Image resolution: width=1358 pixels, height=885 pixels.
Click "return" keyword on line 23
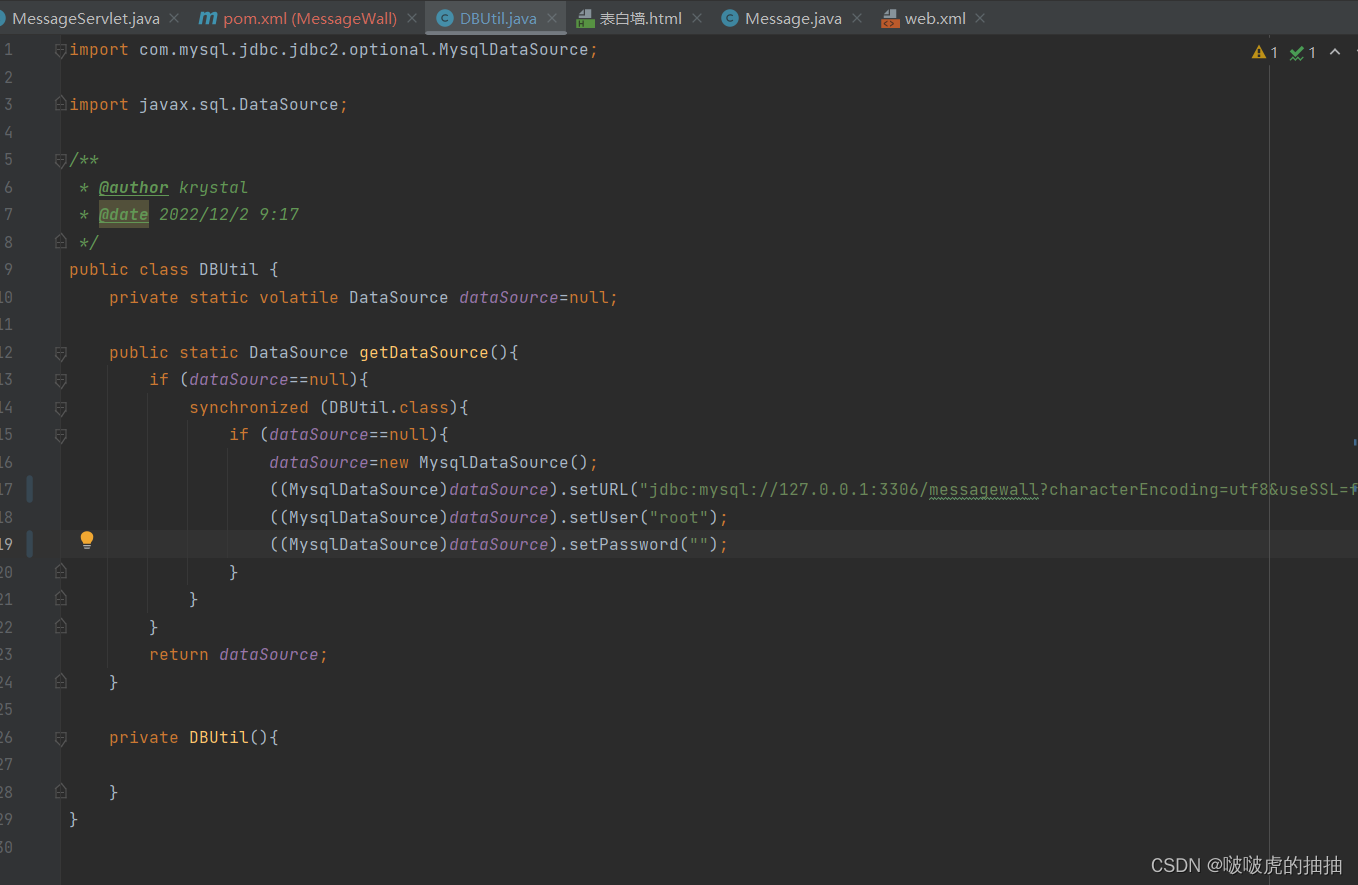click(179, 654)
